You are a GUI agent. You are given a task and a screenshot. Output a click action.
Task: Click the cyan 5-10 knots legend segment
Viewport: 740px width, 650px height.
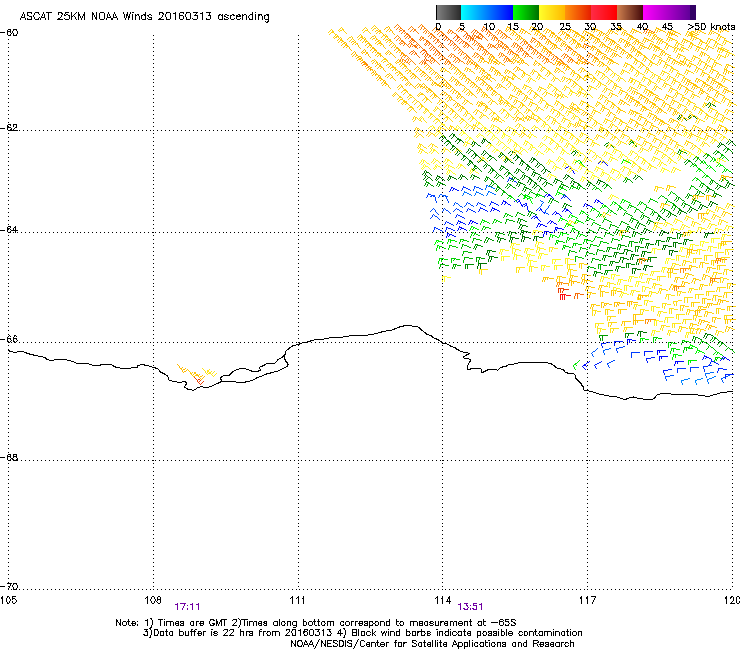click(x=474, y=12)
